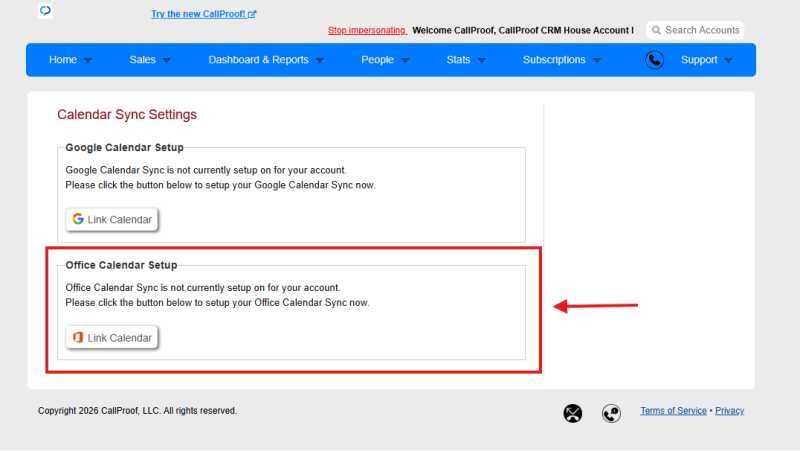Link the Office Calendar
800x451 pixels.
click(x=112, y=338)
